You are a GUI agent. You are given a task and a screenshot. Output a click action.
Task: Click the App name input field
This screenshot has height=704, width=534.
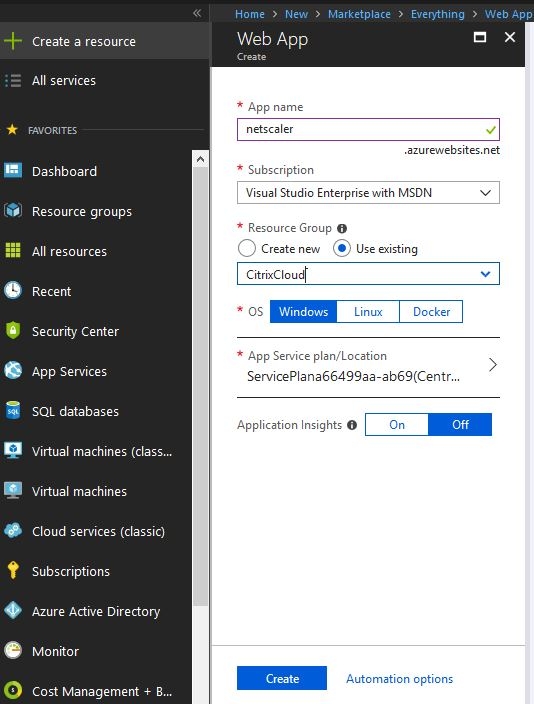368,129
